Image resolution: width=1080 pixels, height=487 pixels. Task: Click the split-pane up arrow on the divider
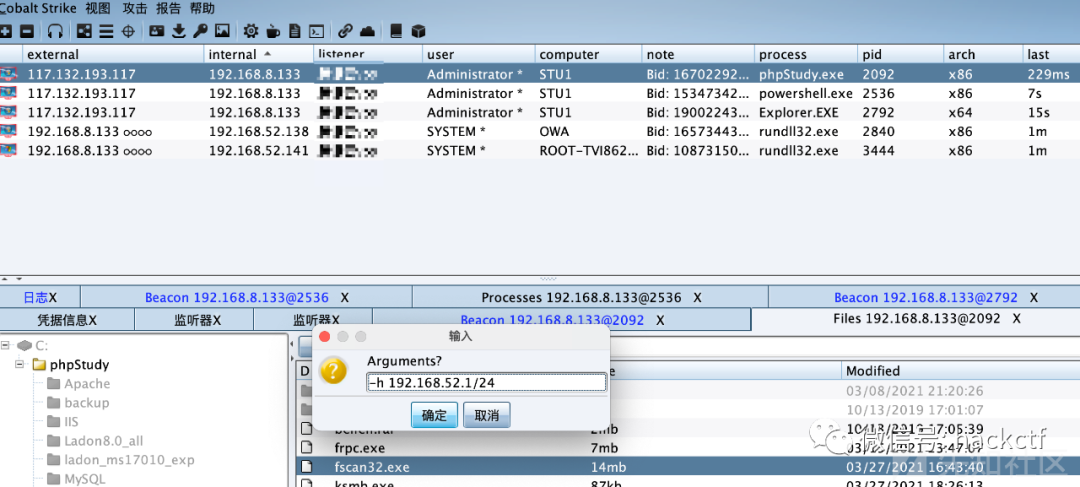[x=4, y=280]
